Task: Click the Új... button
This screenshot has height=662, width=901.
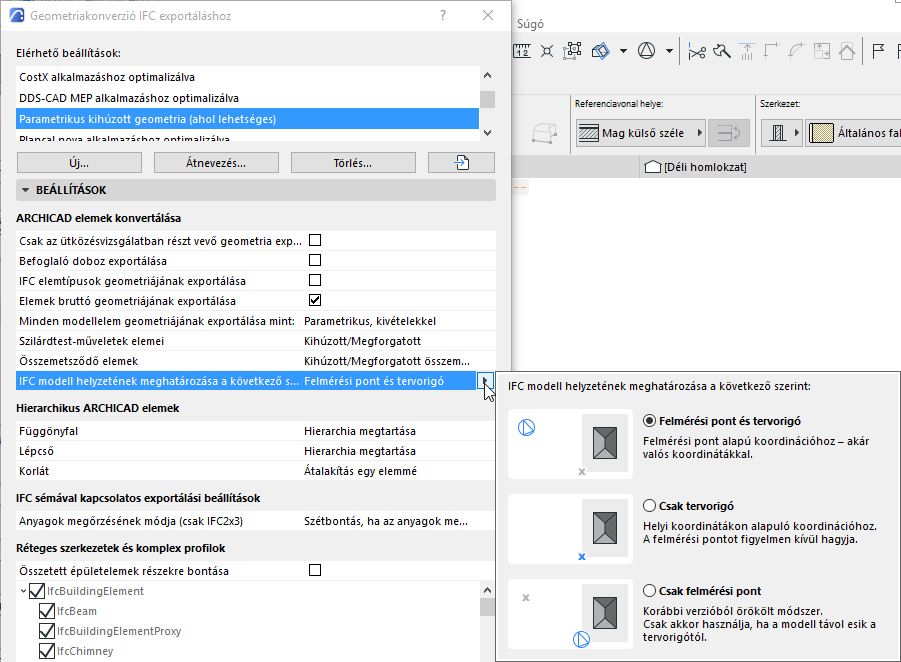Action: coord(79,163)
